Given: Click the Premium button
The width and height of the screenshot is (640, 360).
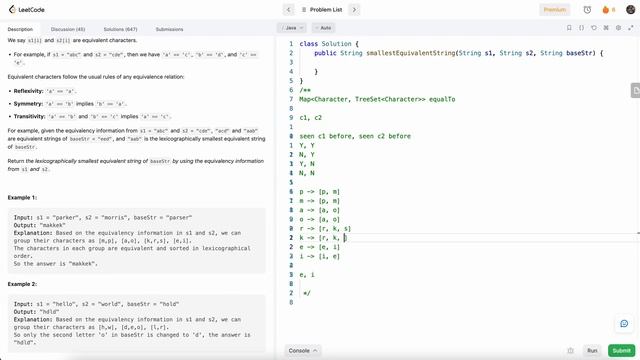Looking at the screenshot, I should (x=554, y=9).
